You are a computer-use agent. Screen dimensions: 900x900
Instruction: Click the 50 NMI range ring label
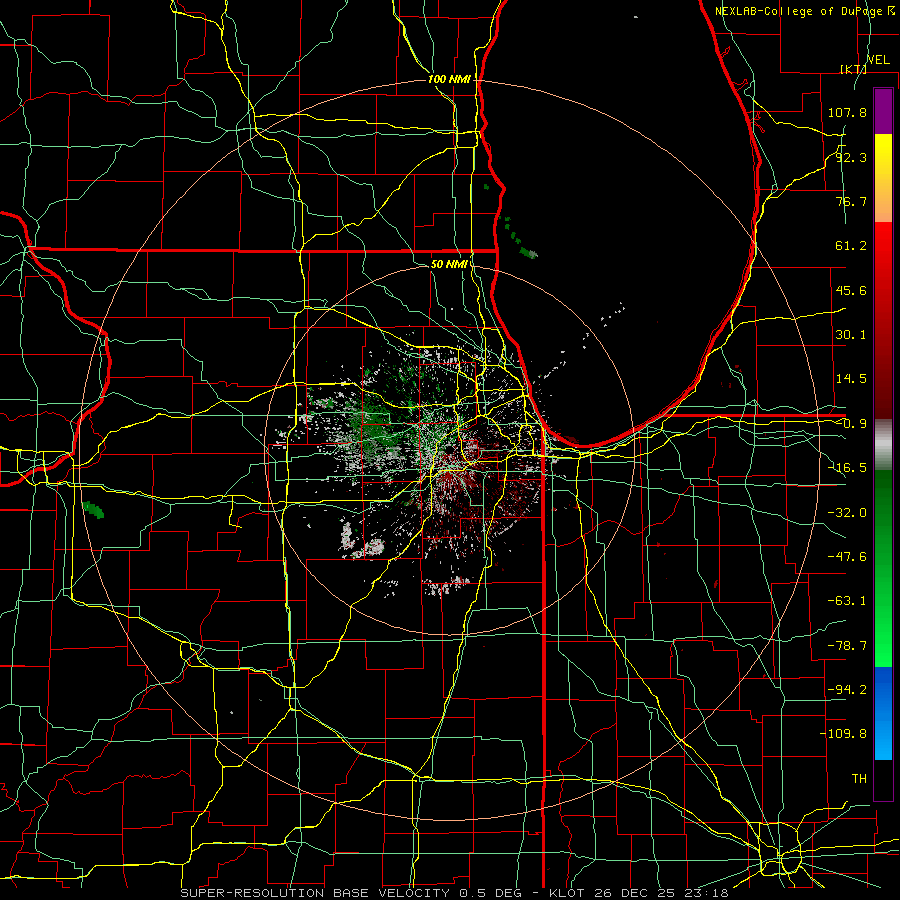coord(449,264)
